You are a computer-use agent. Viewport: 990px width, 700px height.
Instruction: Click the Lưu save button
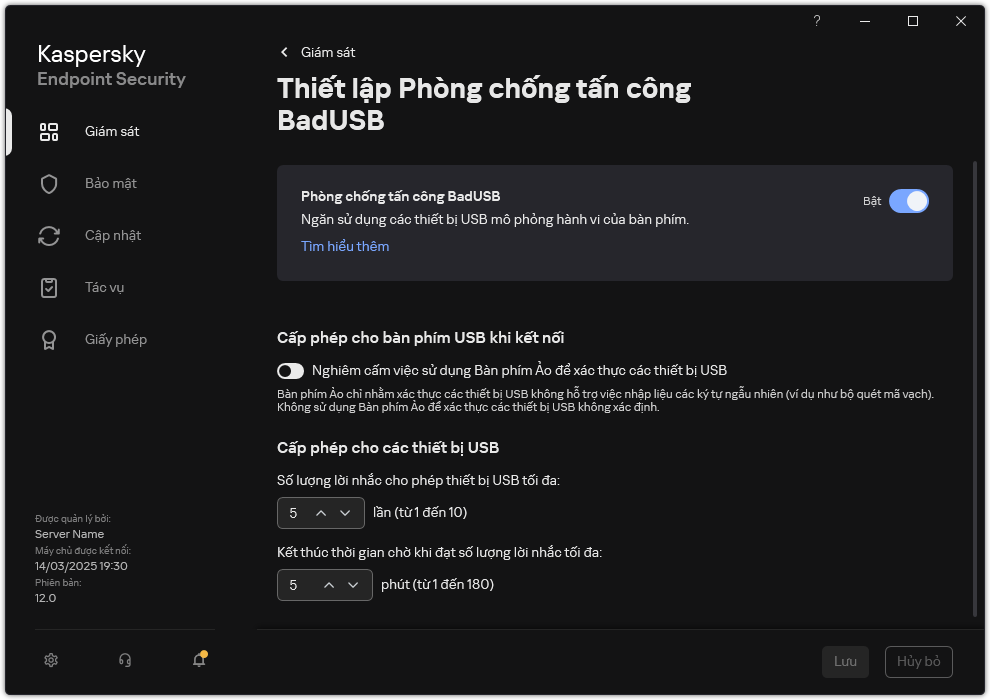[x=845, y=662]
